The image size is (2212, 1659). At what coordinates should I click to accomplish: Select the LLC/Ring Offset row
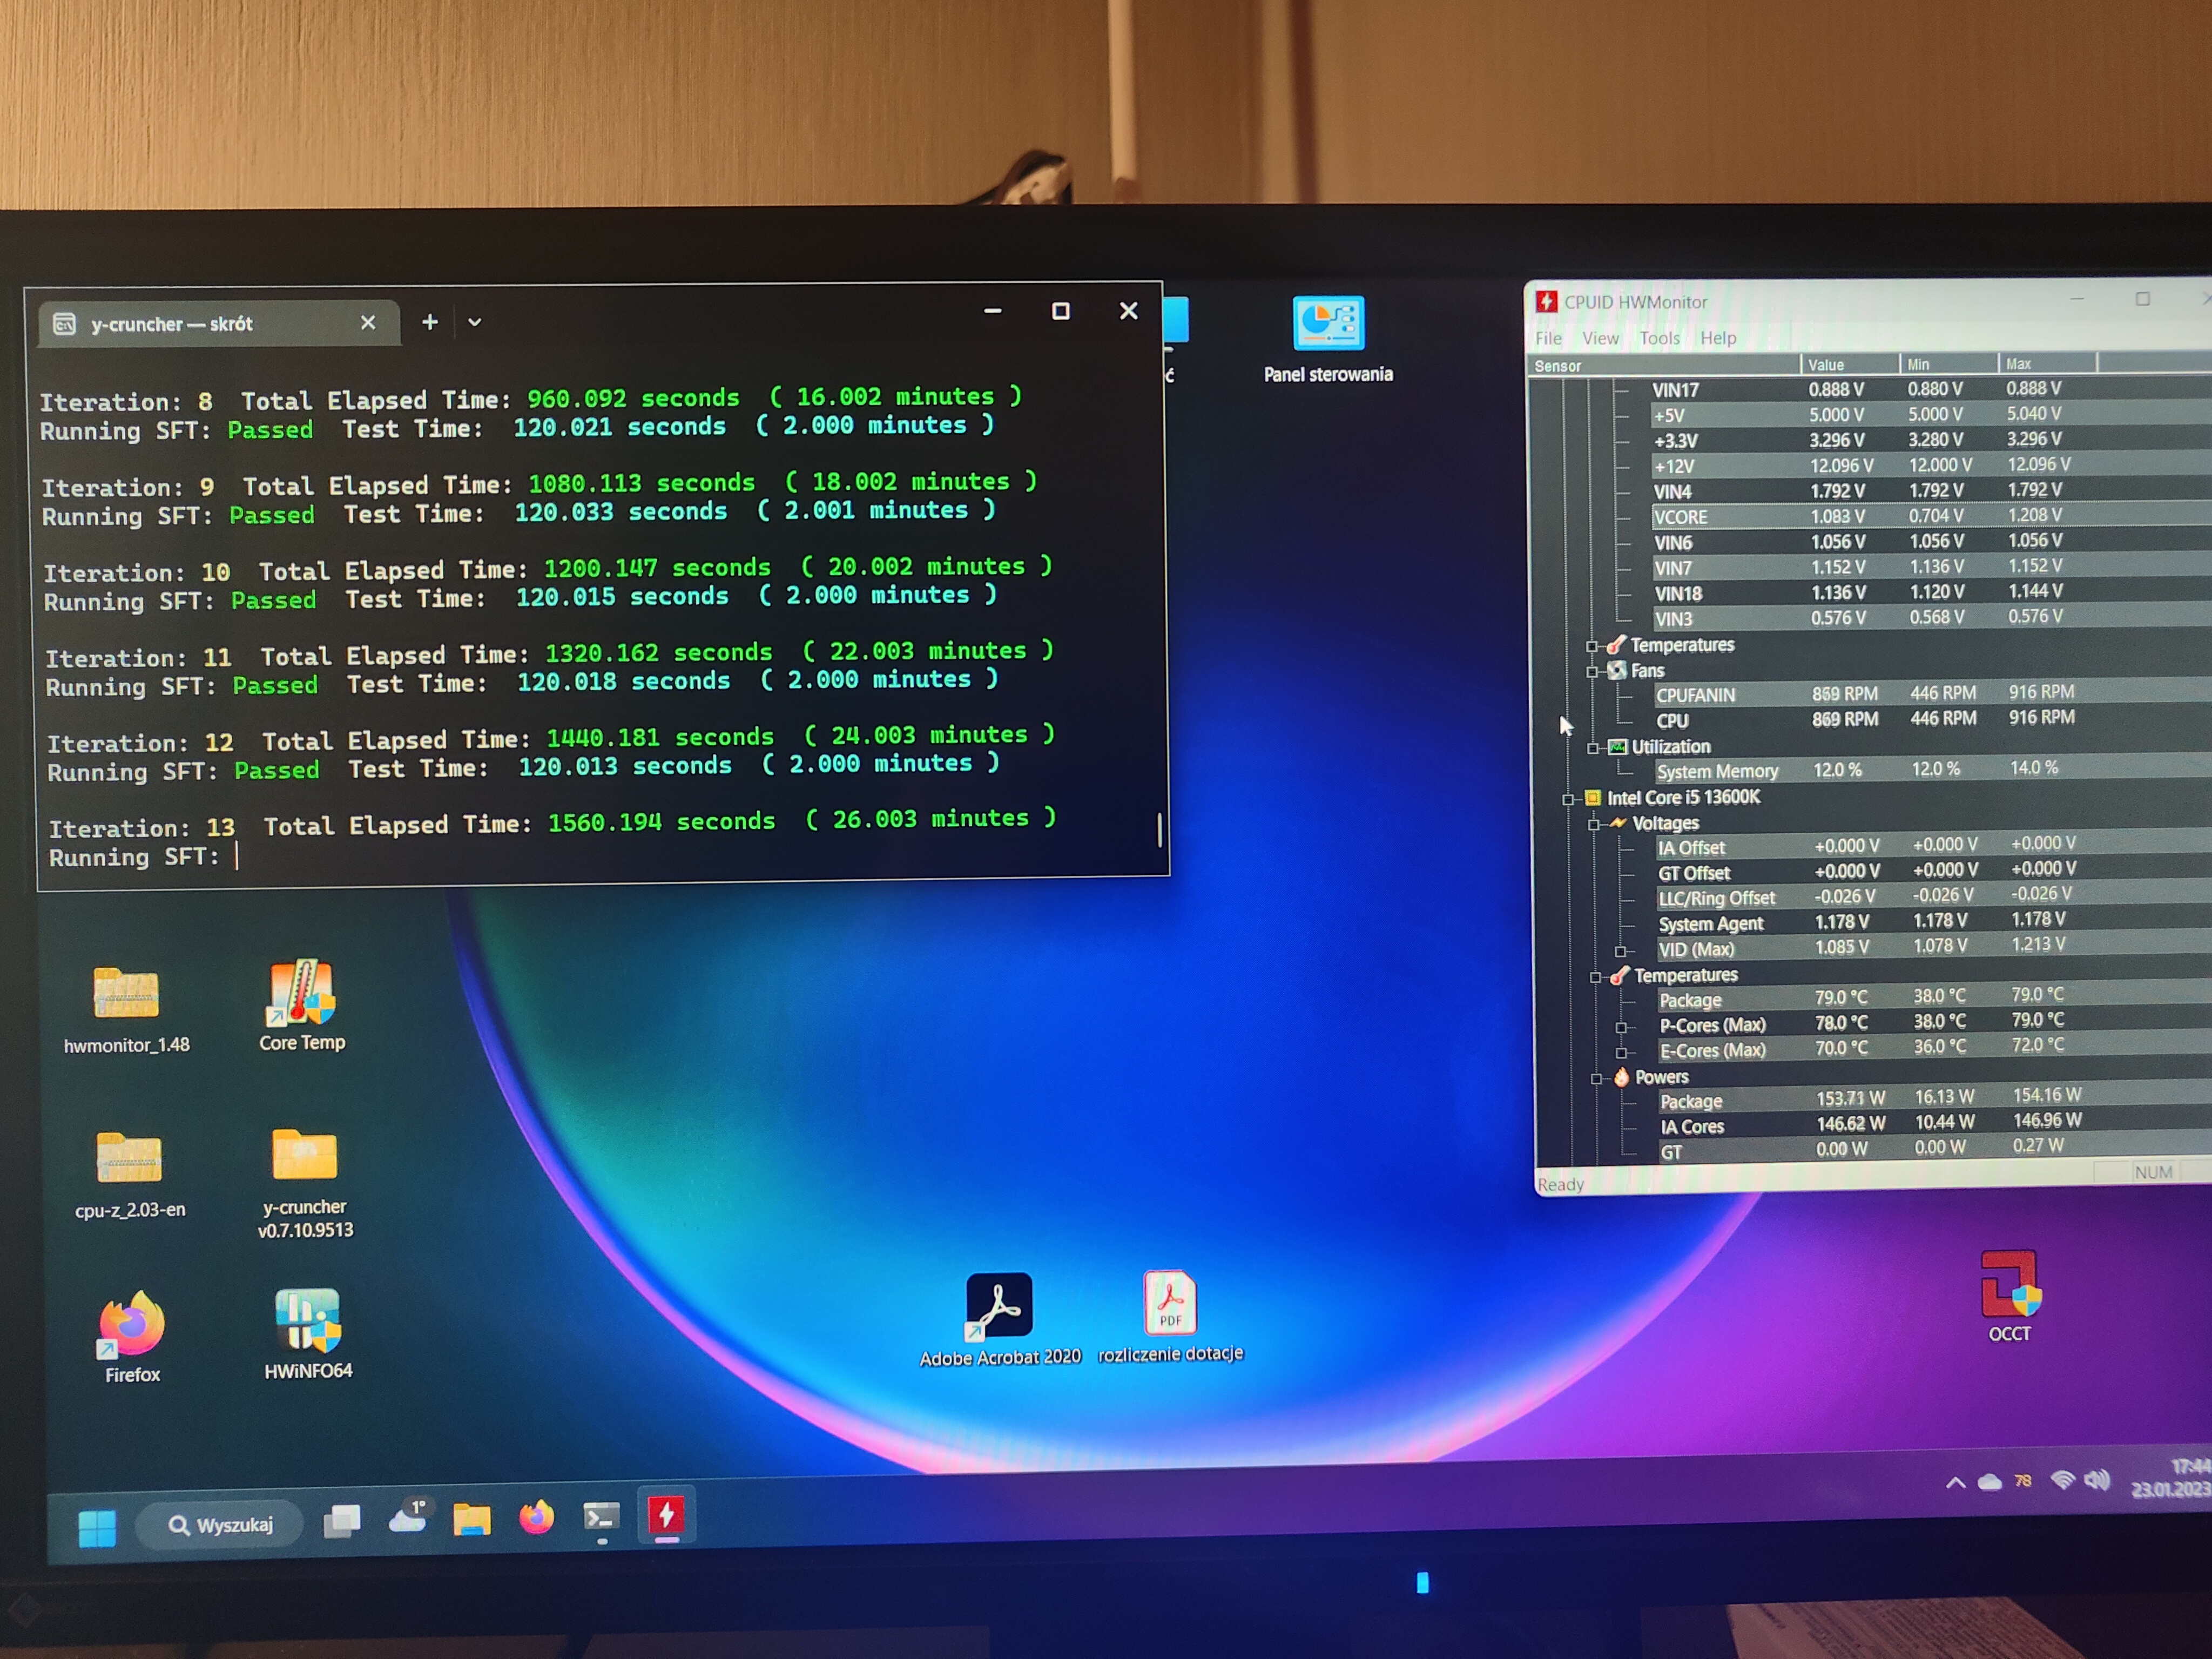coord(1933,897)
